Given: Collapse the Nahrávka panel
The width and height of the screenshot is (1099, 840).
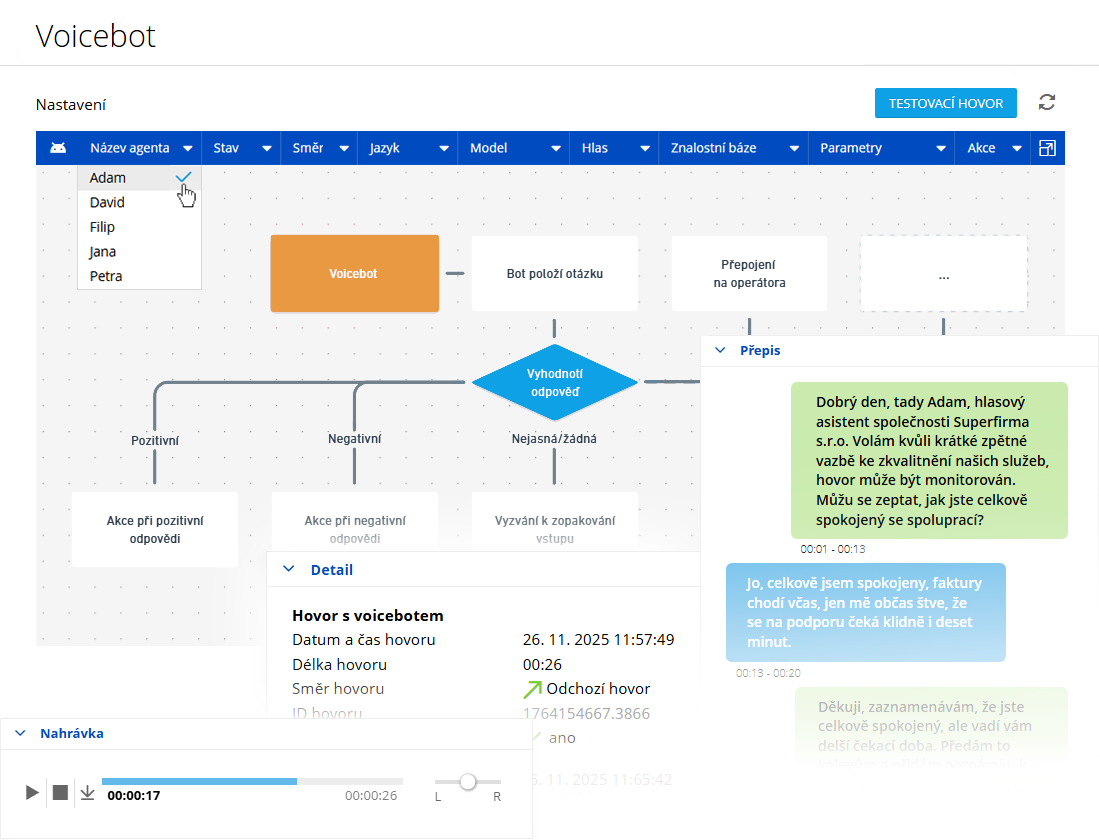Looking at the screenshot, I should click(x=20, y=733).
